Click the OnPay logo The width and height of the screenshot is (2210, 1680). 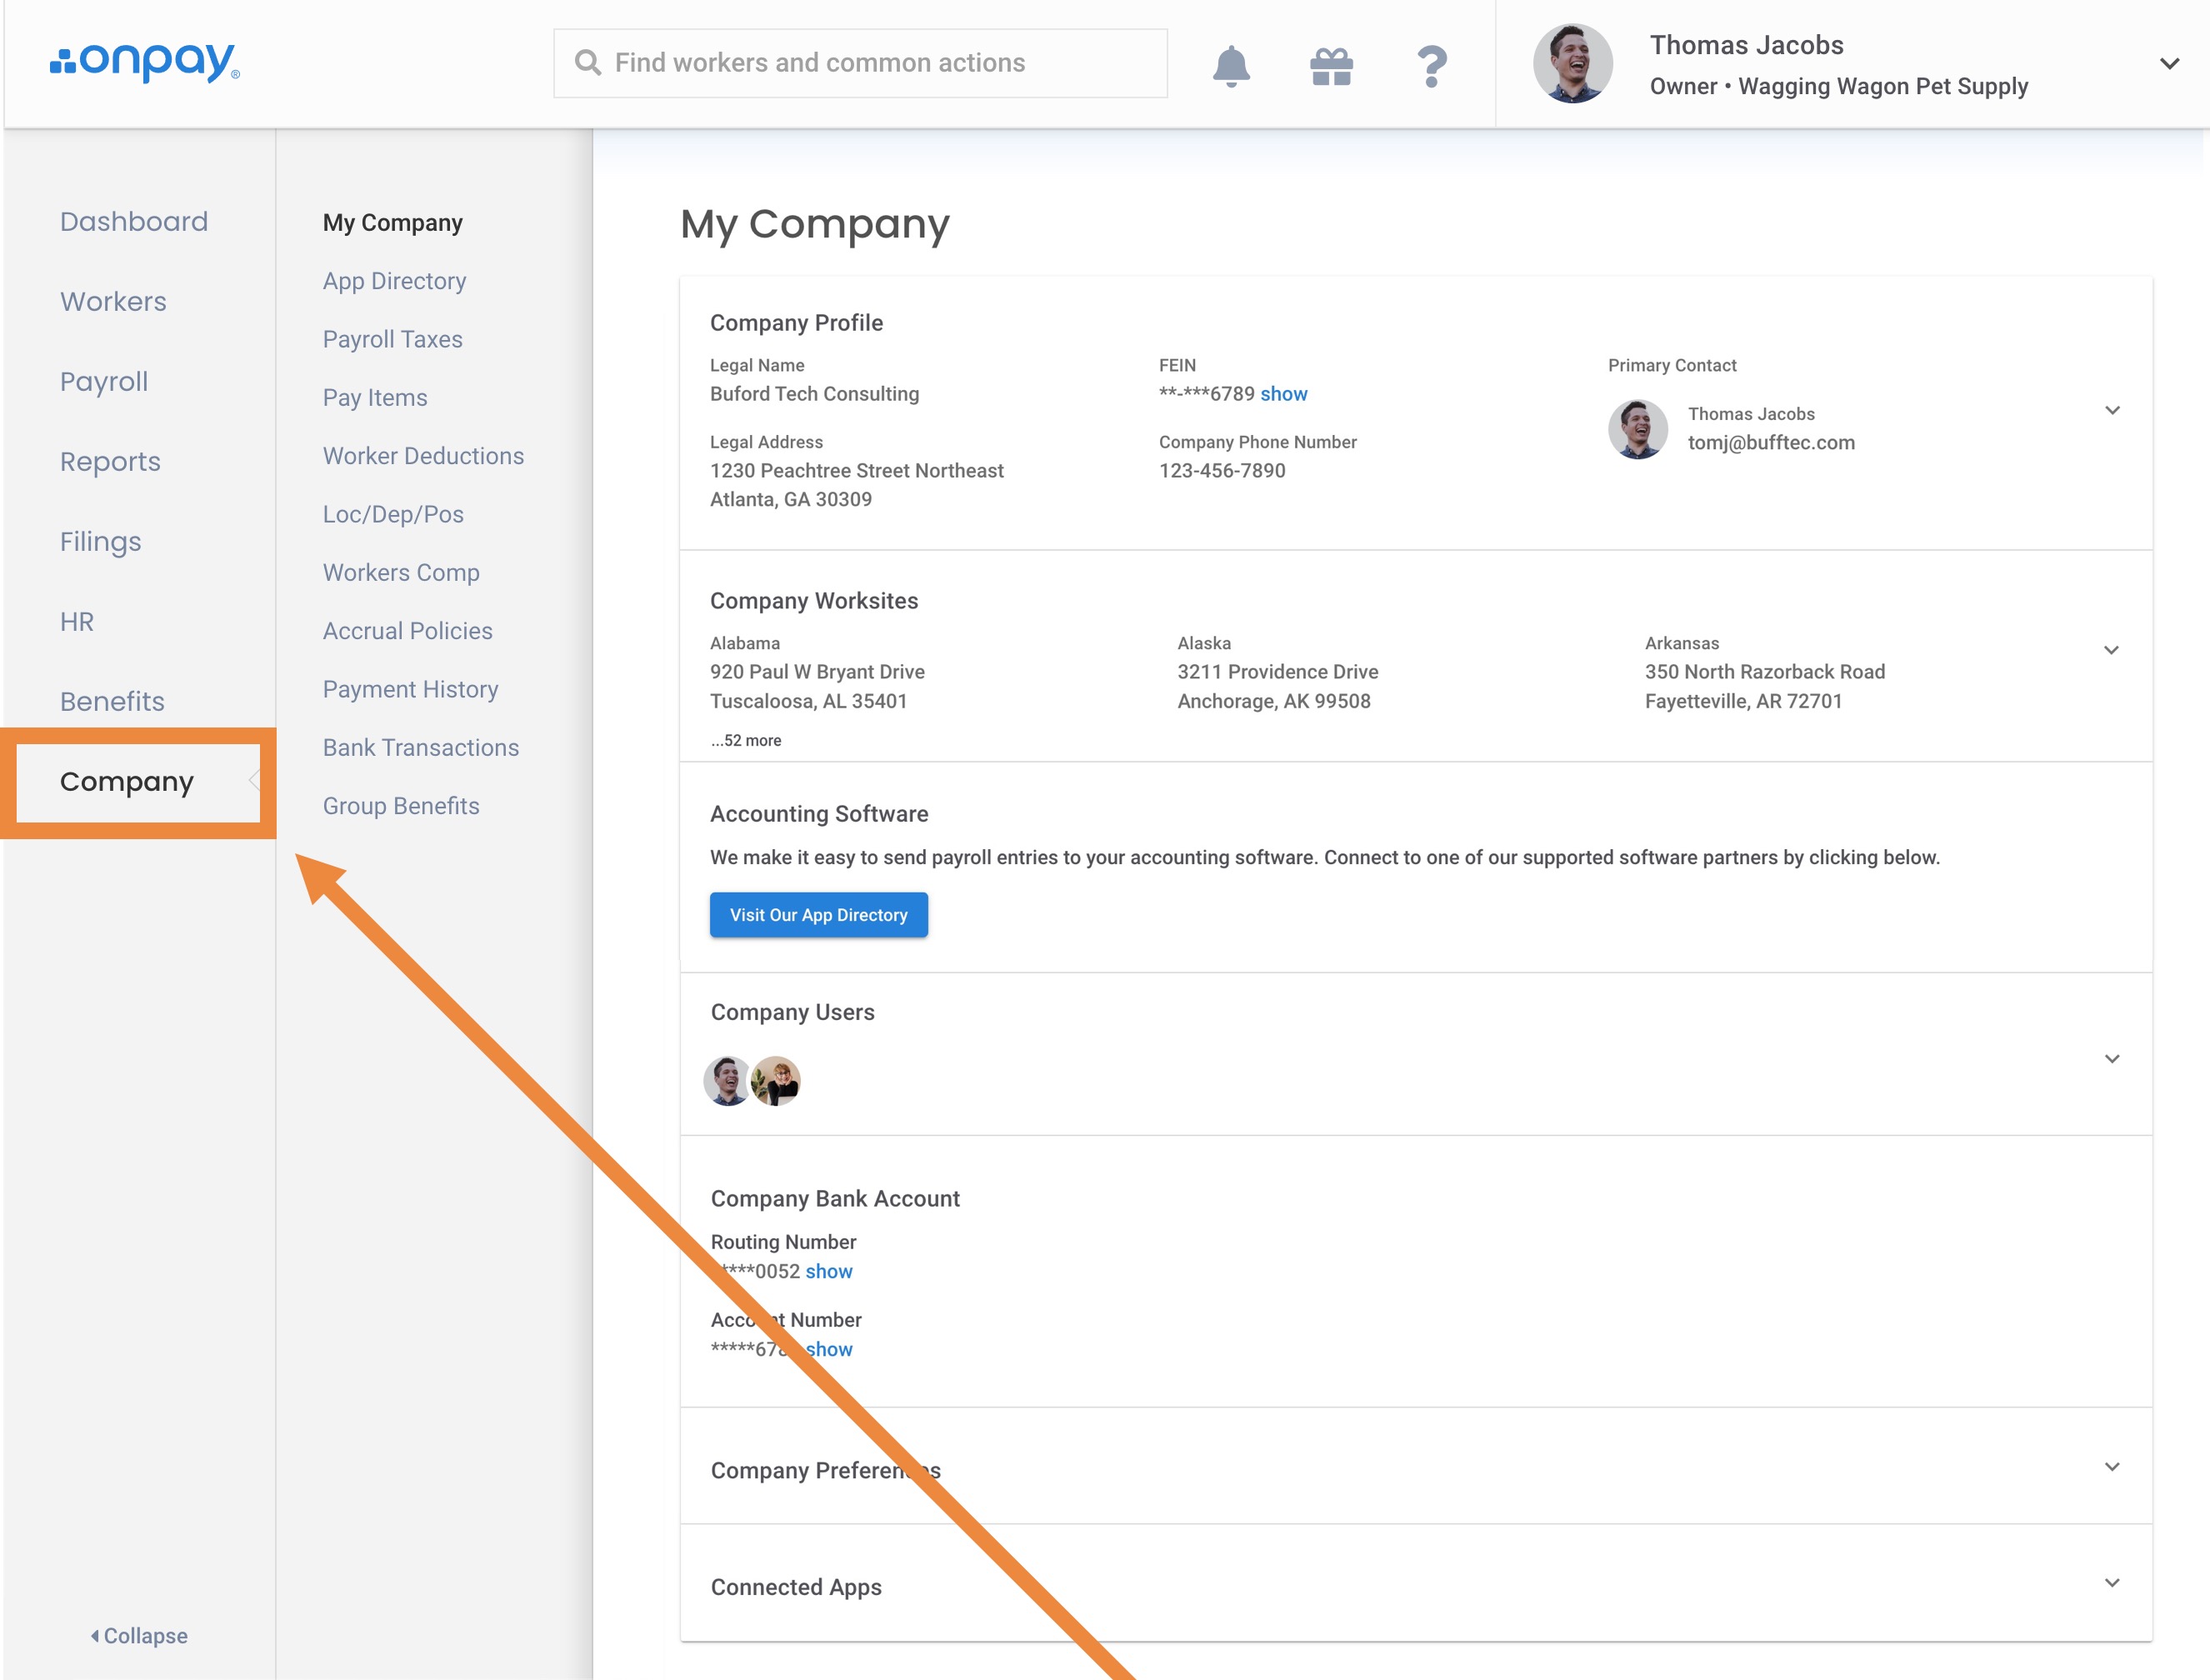click(145, 62)
